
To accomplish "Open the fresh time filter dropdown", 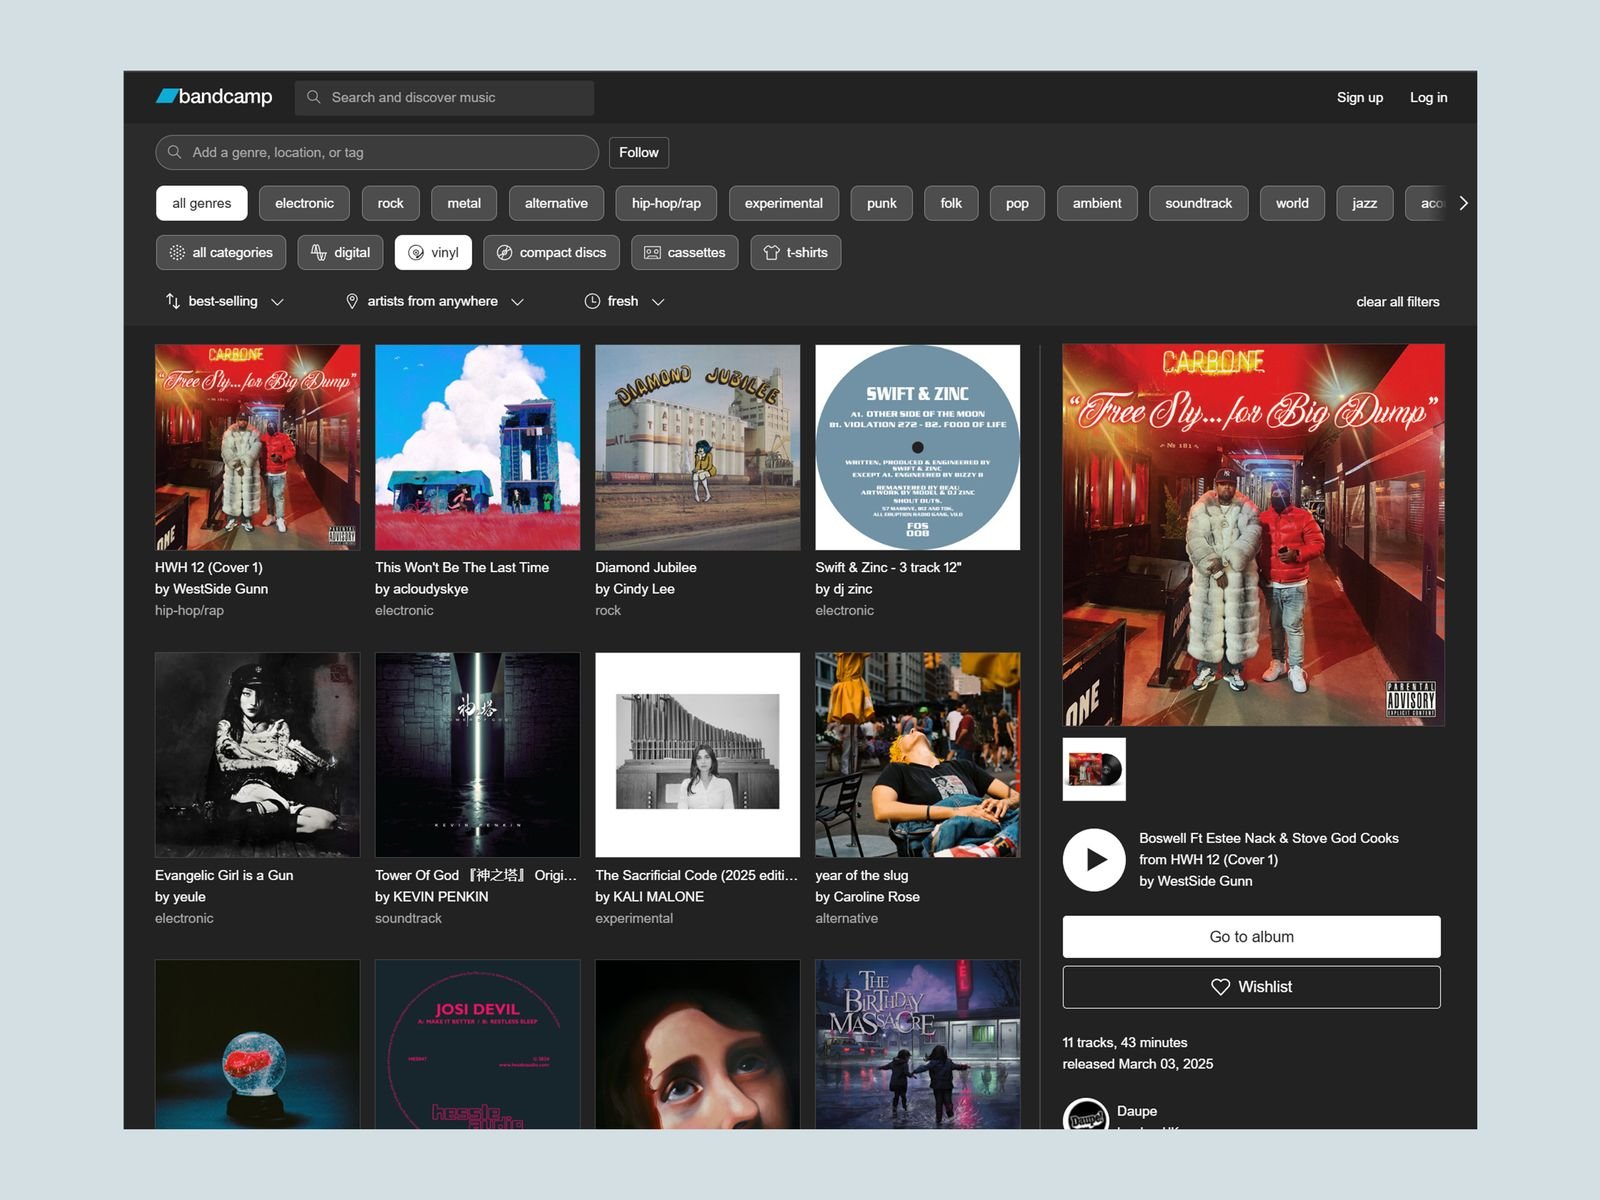I will click(622, 301).
